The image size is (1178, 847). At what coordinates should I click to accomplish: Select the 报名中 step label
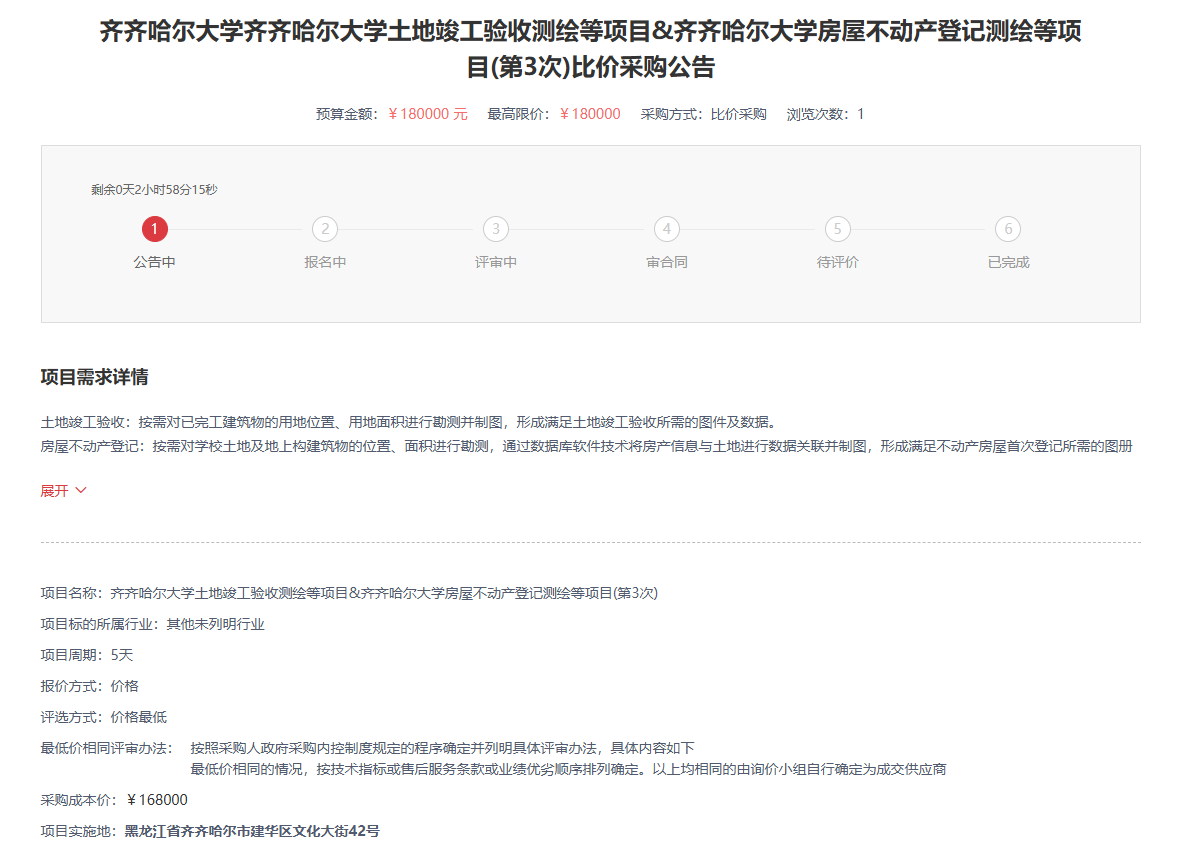point(325,262)
